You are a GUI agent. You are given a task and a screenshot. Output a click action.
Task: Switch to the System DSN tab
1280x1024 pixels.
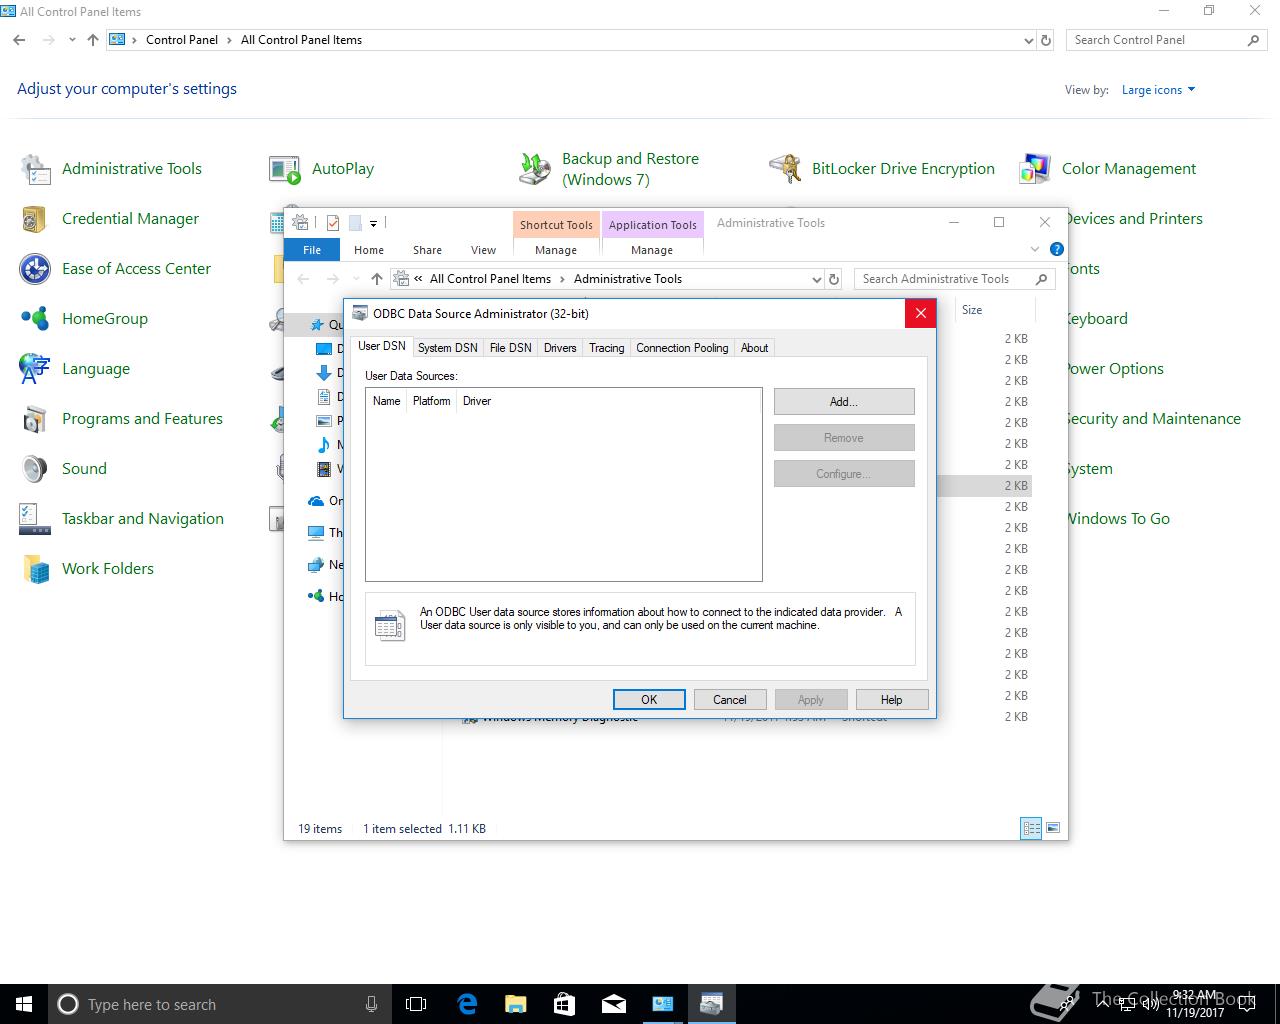click(x=447, y=348)
